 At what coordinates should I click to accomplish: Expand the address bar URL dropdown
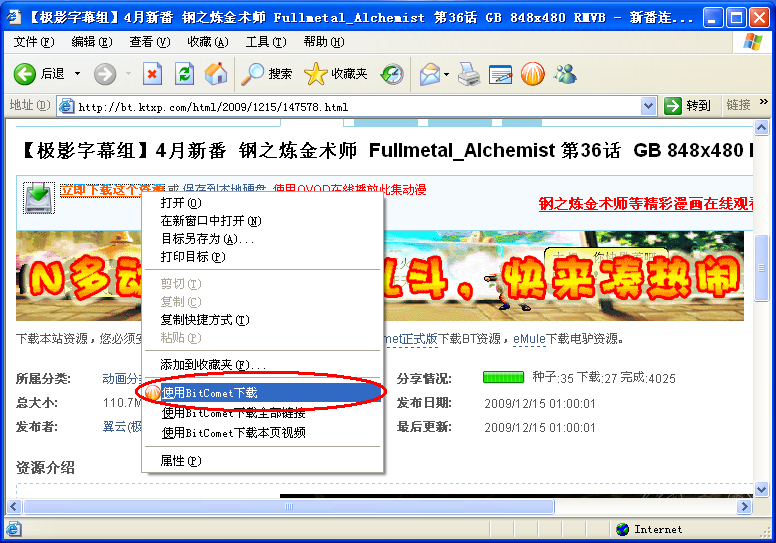tap(648, 105)
